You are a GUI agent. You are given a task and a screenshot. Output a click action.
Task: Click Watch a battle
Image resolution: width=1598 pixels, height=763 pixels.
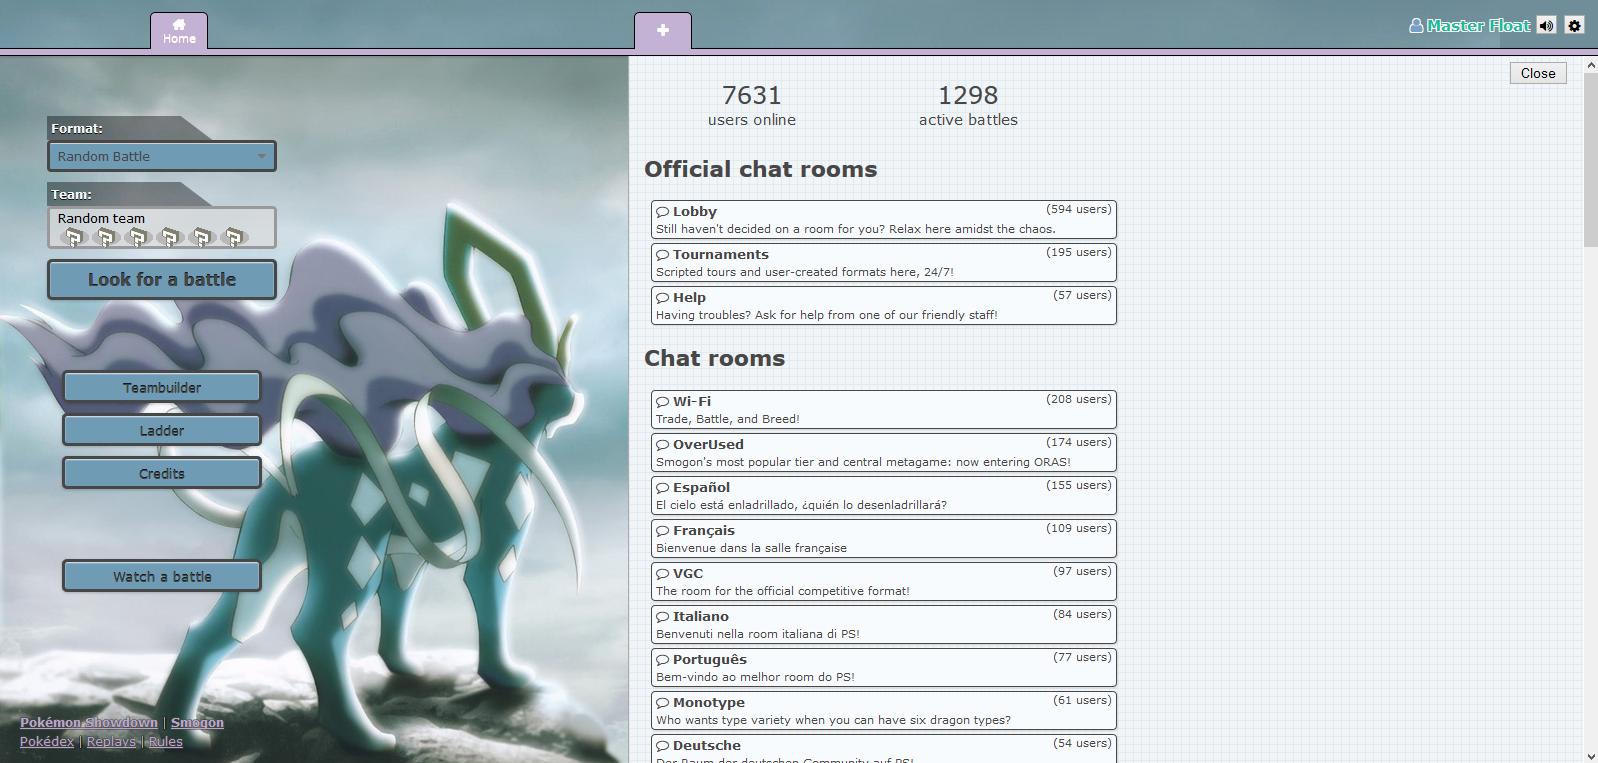tap(162, 576)
